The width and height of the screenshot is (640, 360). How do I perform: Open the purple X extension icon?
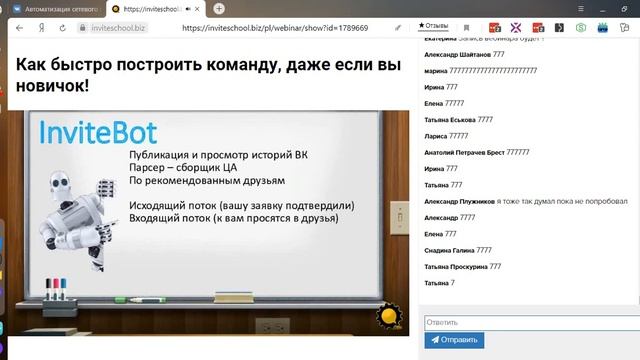516,28
